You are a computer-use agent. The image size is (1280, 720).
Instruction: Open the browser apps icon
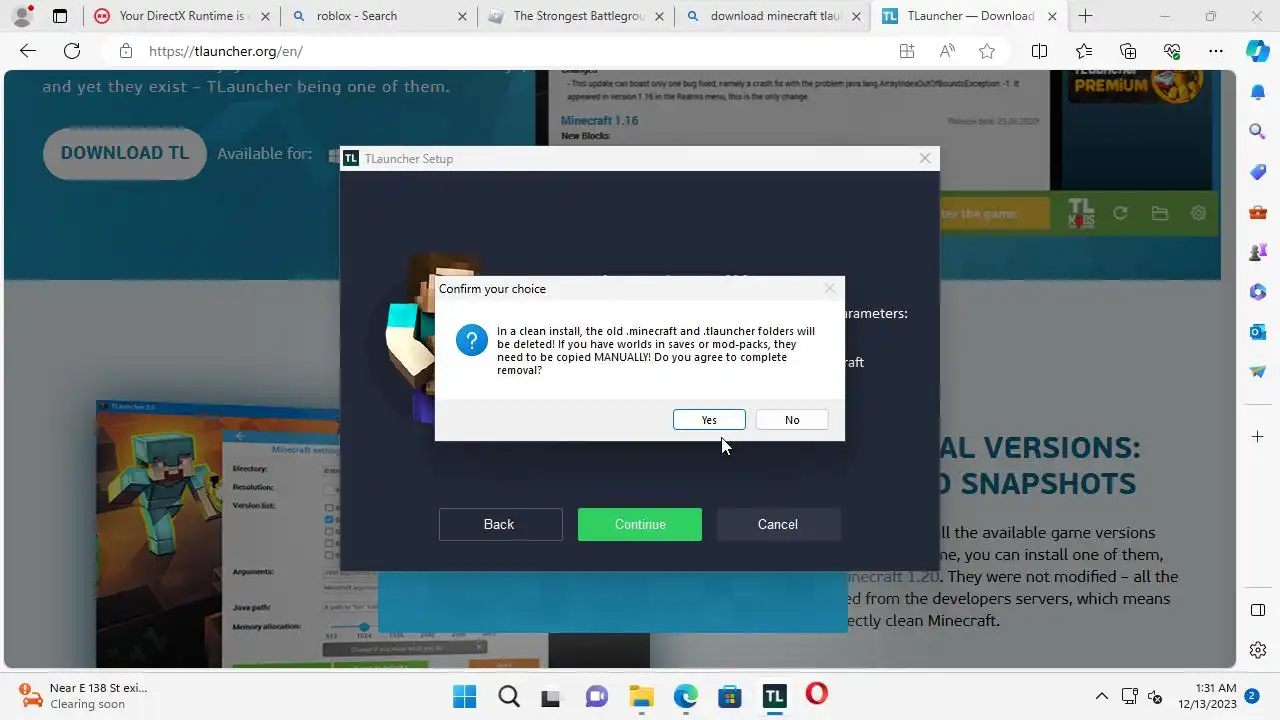coord(907,51)
